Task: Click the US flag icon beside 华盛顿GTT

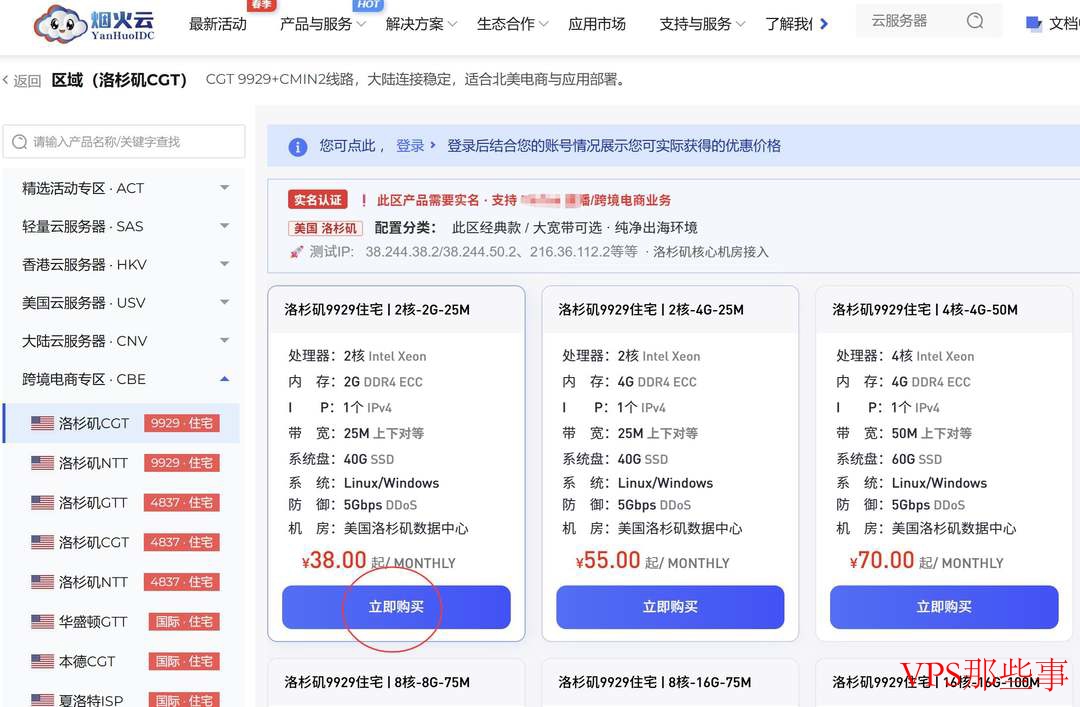Action: [42, 622]
